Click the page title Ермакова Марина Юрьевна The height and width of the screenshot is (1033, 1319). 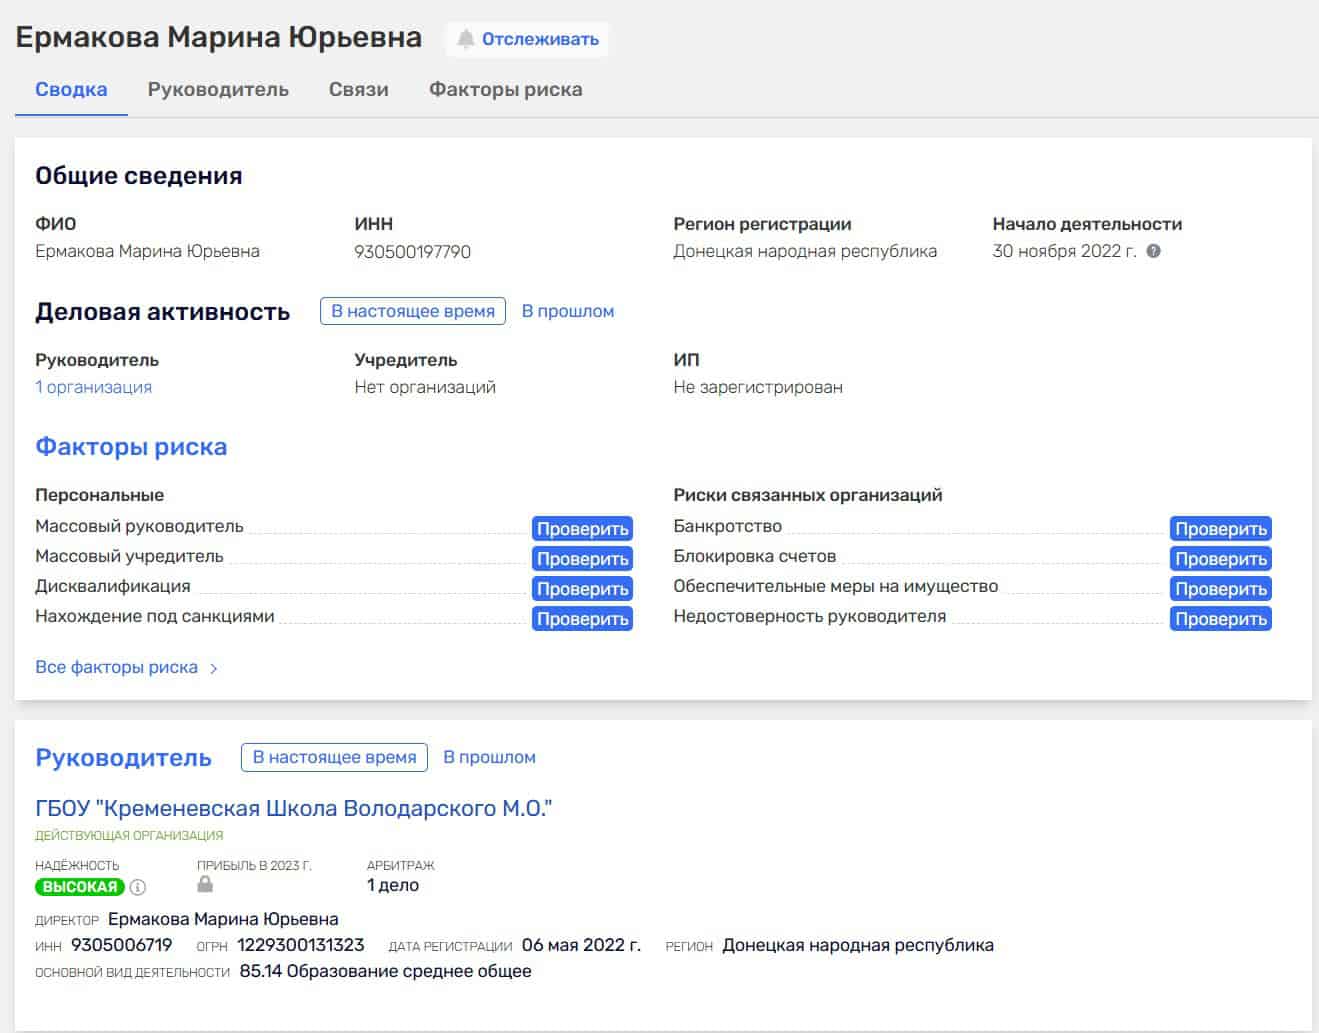coord(219,37)
